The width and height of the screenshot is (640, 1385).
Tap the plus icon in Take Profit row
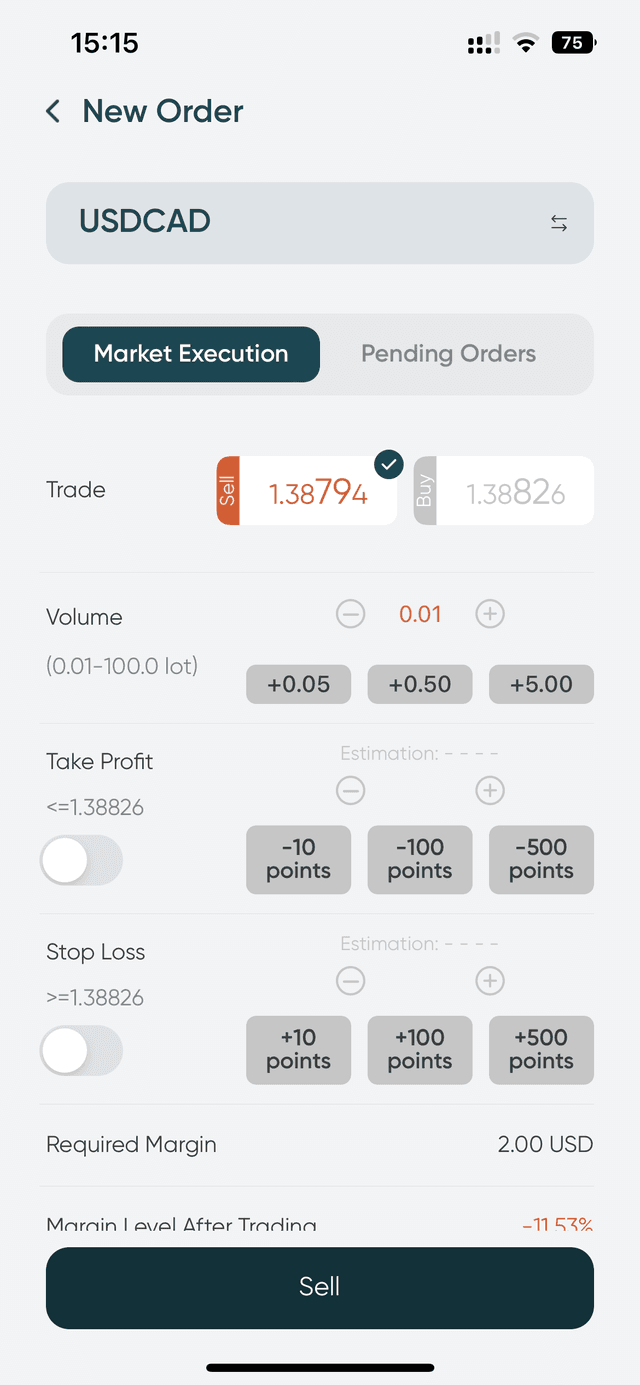coord(490,790)
